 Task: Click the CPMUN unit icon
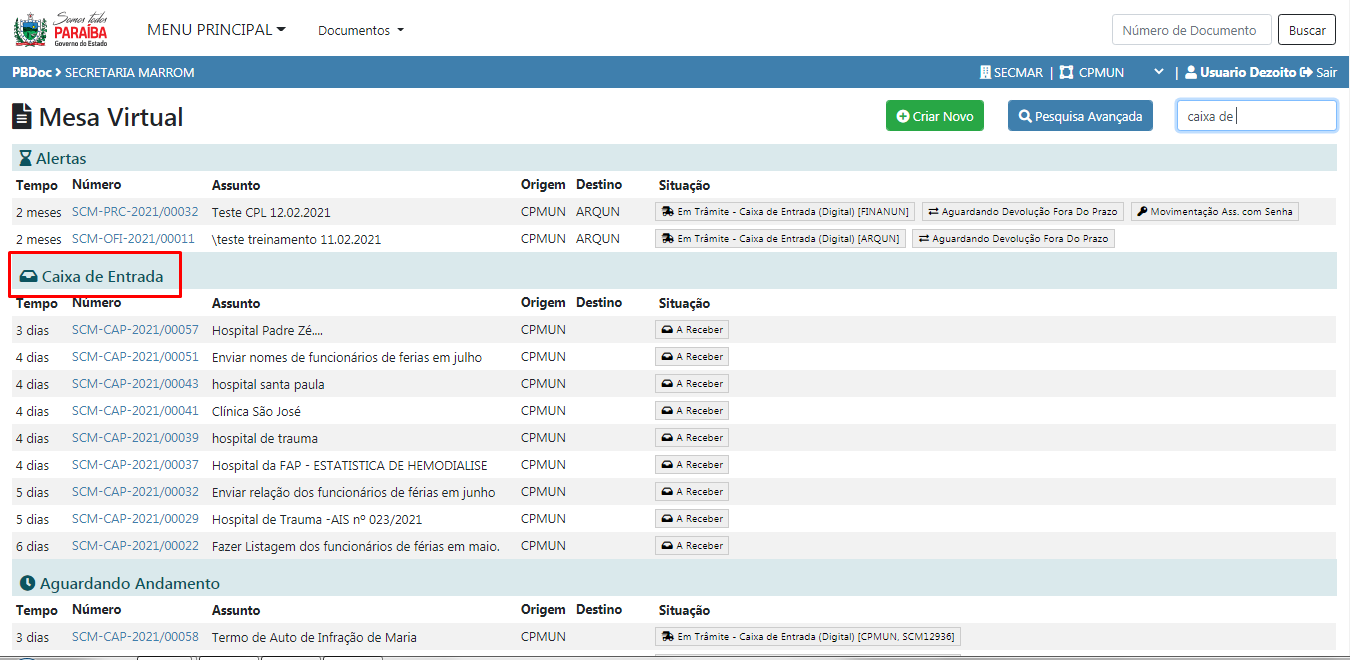click(1066, 72)
